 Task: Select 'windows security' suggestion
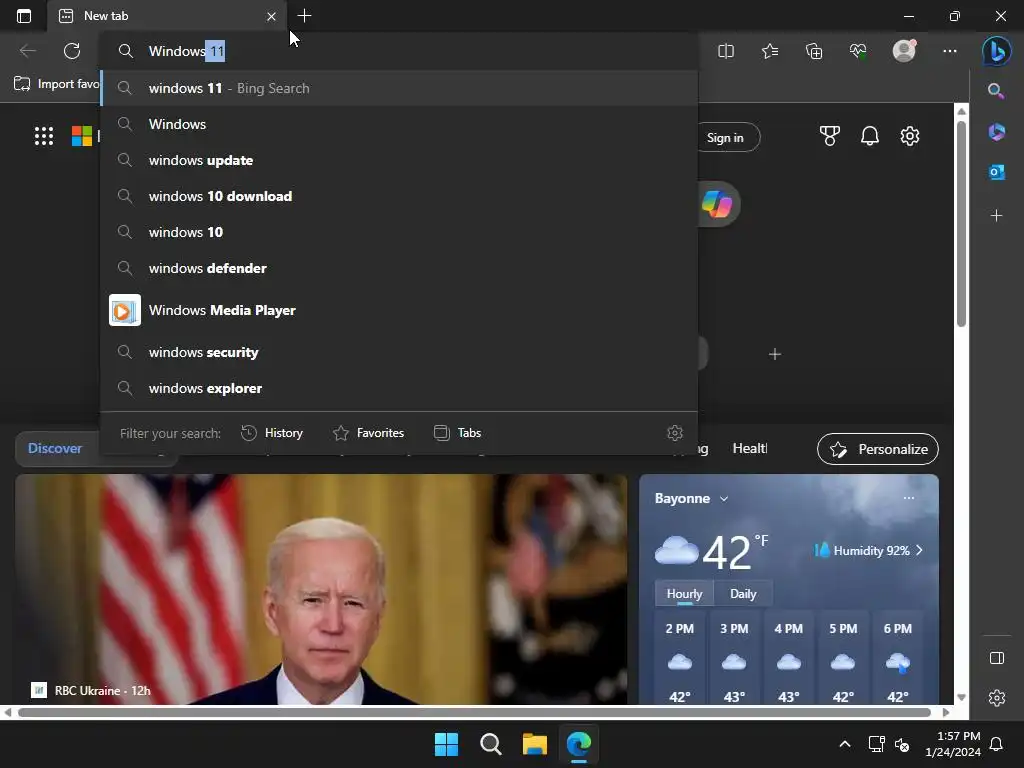pos(400,352)
